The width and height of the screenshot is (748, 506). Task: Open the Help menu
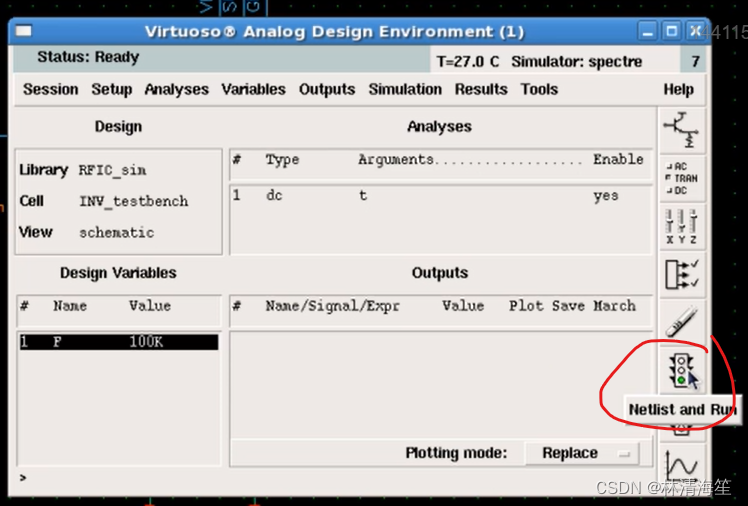tap(678, 89)
